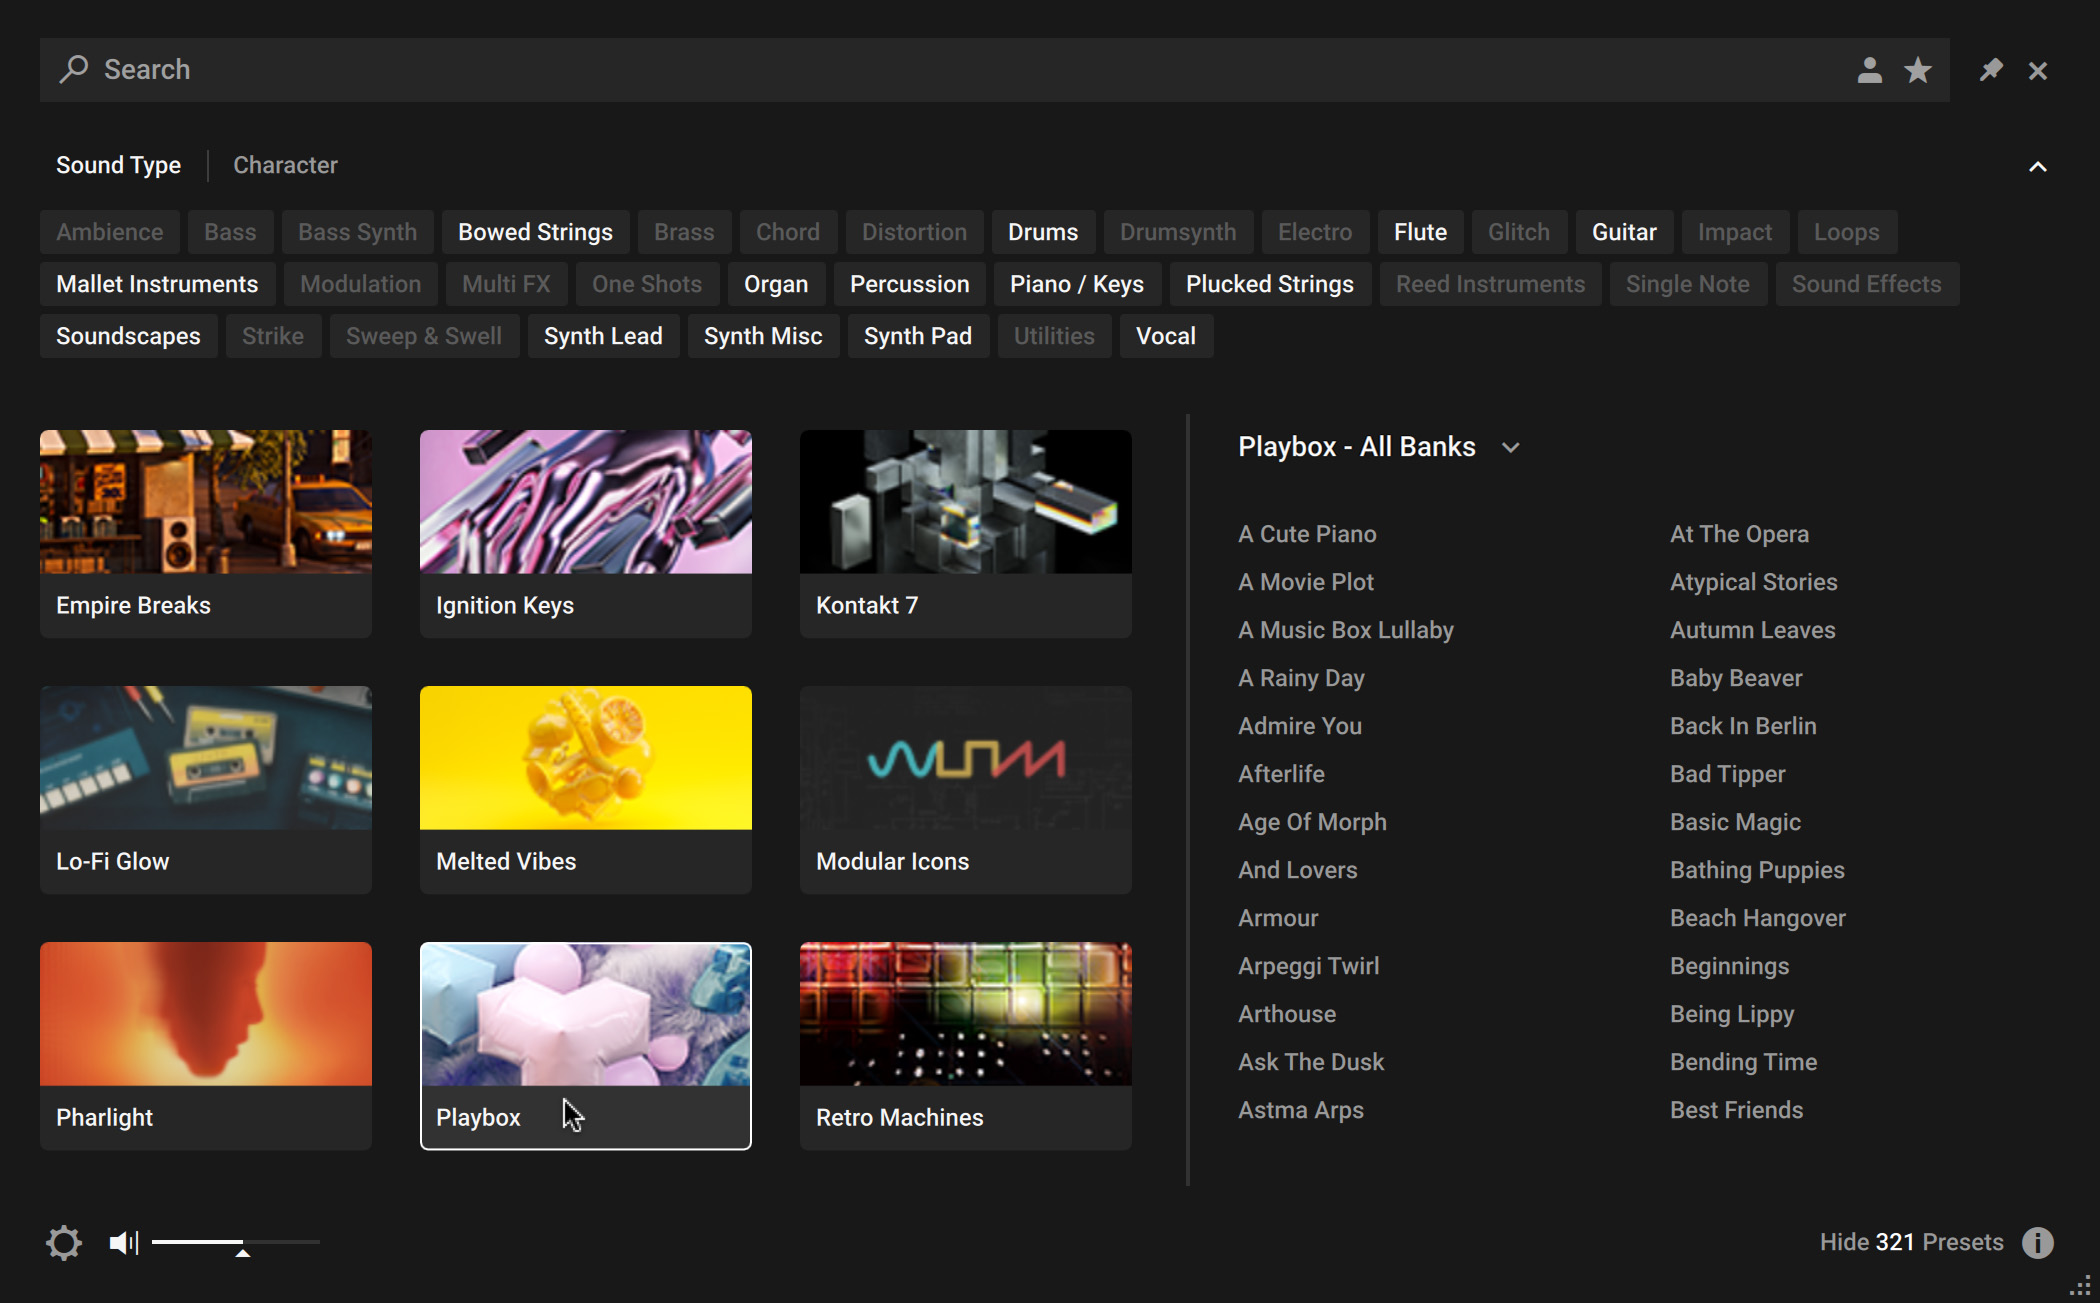Click the magnifier search icon
The width and height of the screenshot is (2100, 1303).
point(74,69)
